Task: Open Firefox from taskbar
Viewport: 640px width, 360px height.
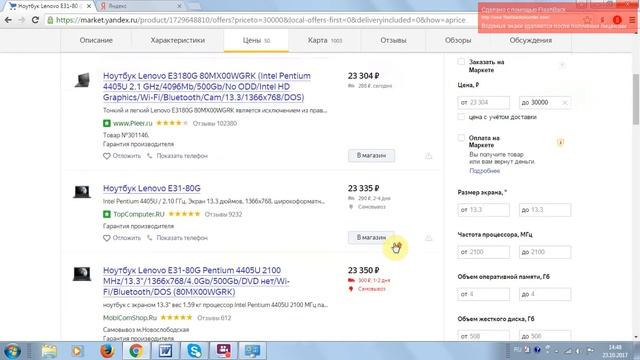Action: [x=107, y=351]
